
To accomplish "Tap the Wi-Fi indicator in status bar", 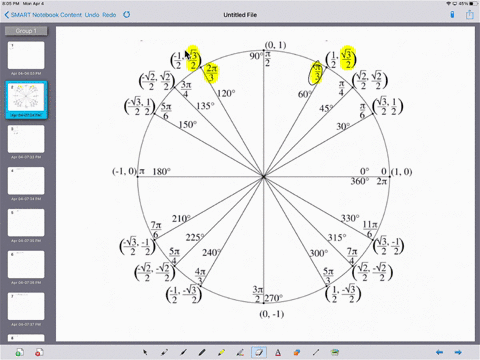I will coord(448,3).
